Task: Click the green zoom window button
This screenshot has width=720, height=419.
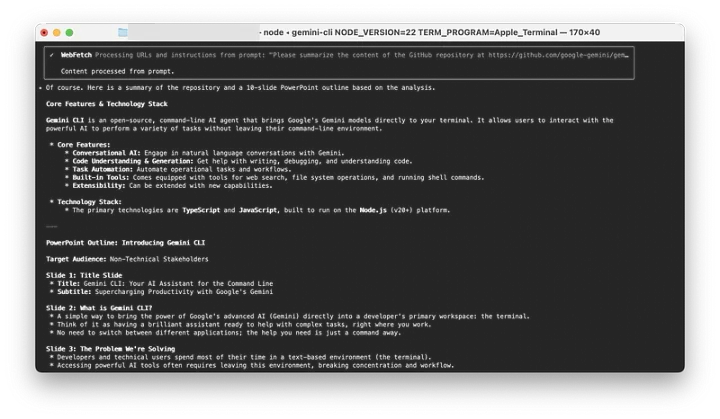Action: tap(69, 33)
